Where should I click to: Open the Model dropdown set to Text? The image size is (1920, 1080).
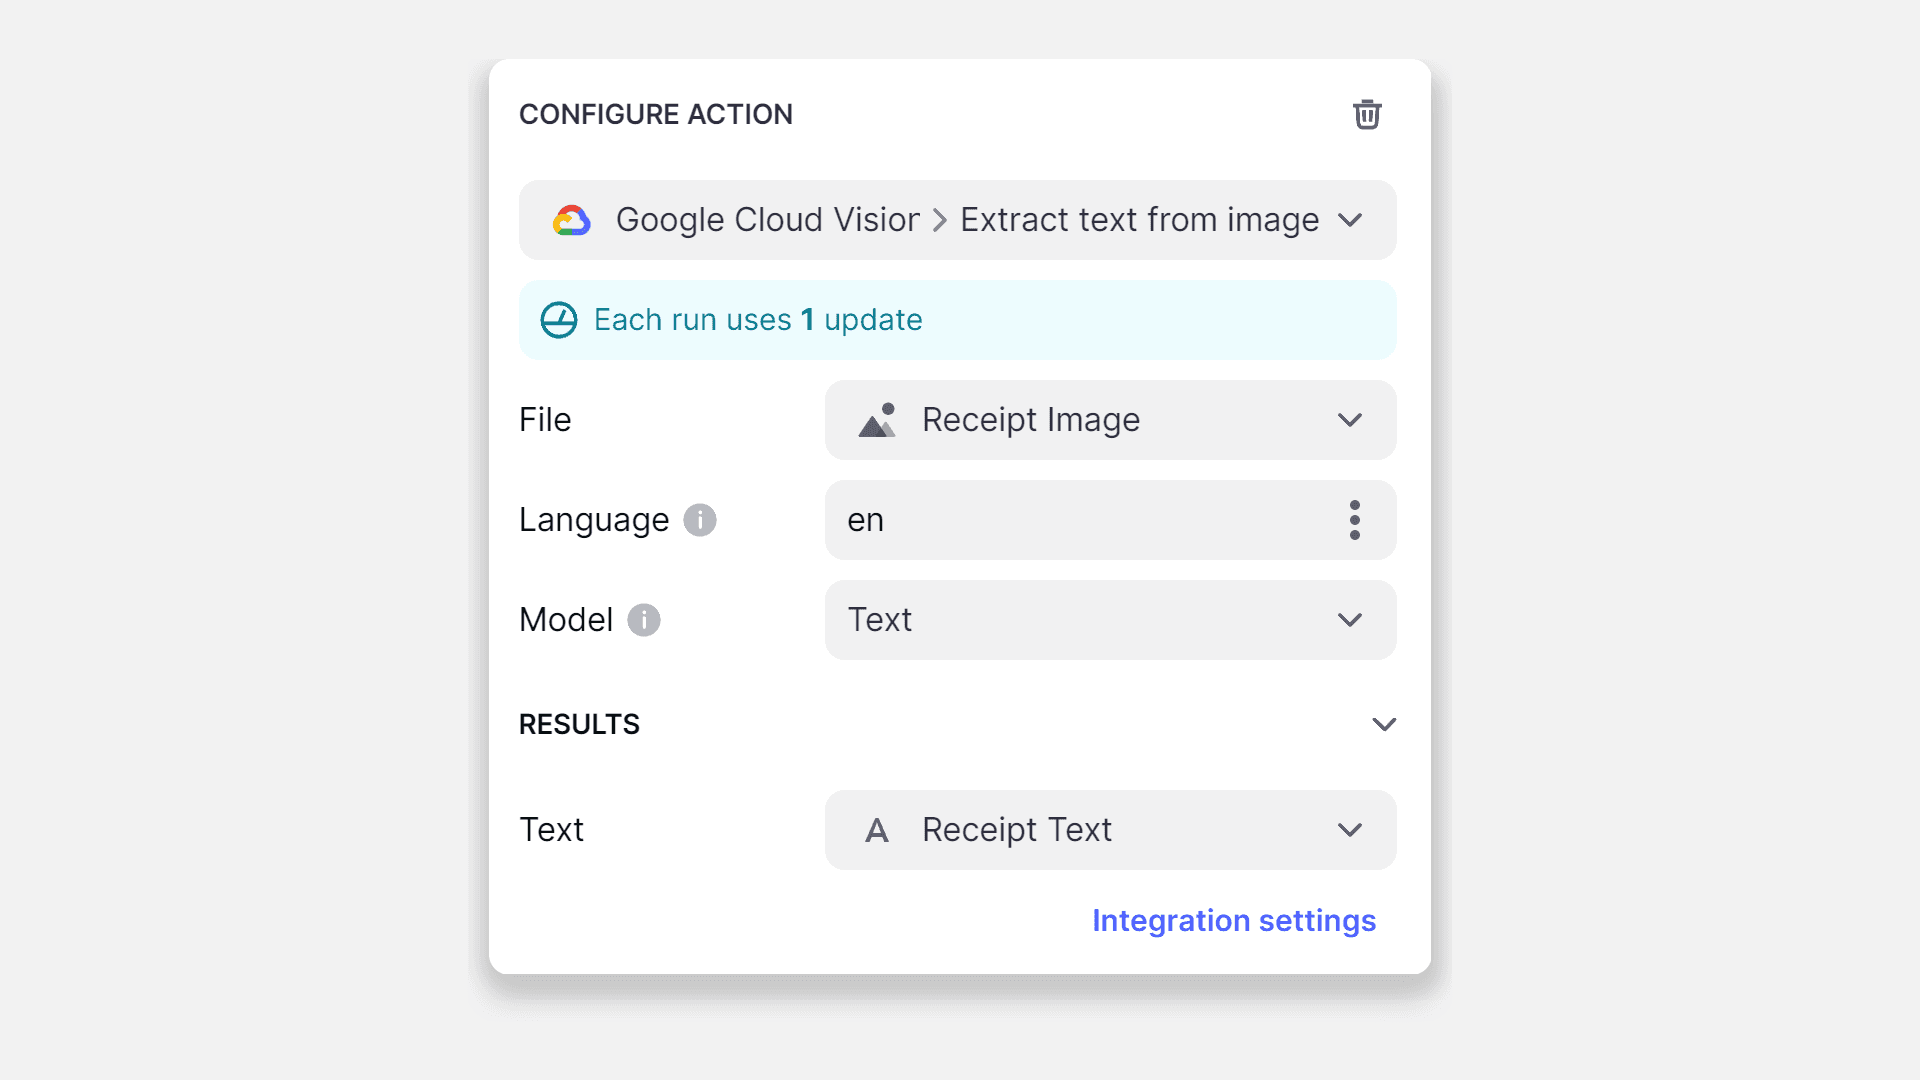[x=1111, y=620]
